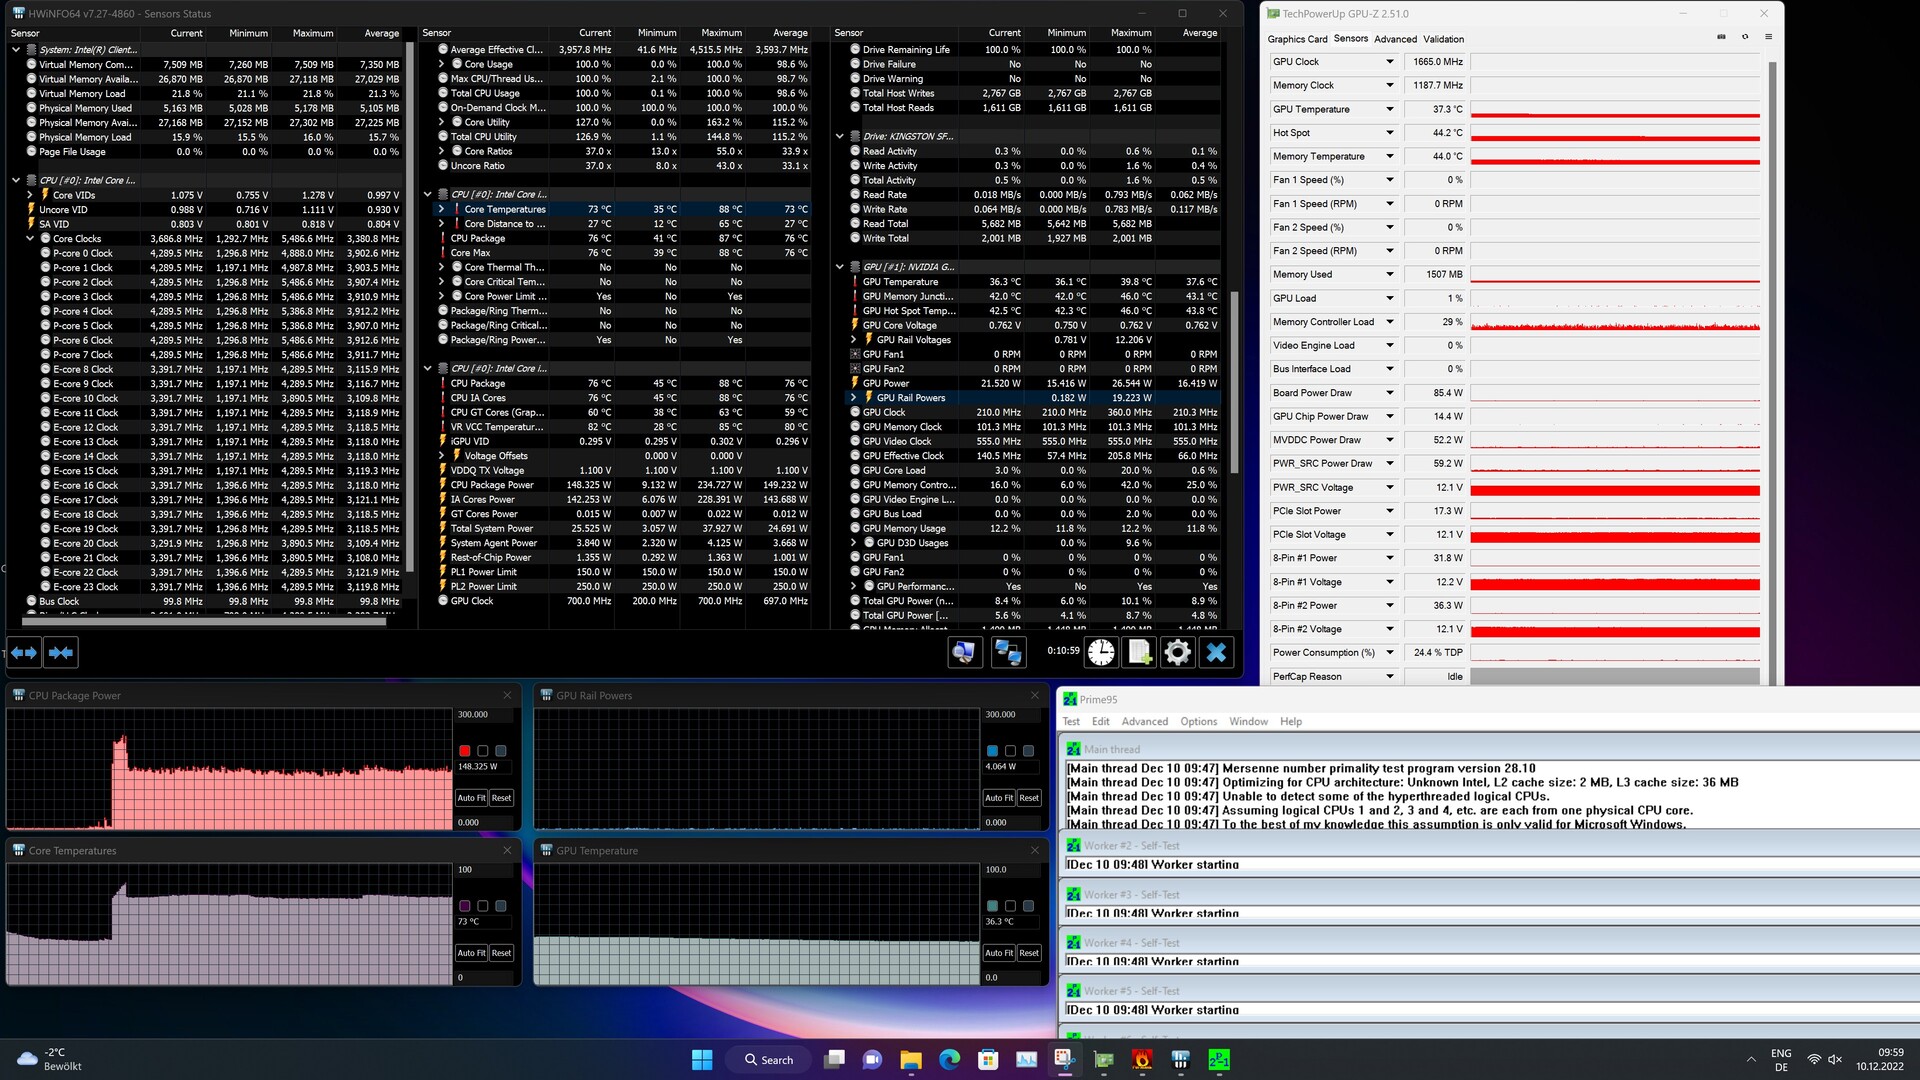The width and height of the screenshot is (1920, 1080).
Task: Click GPU-Z screenshot camera icon
Action: (1721, 37)
